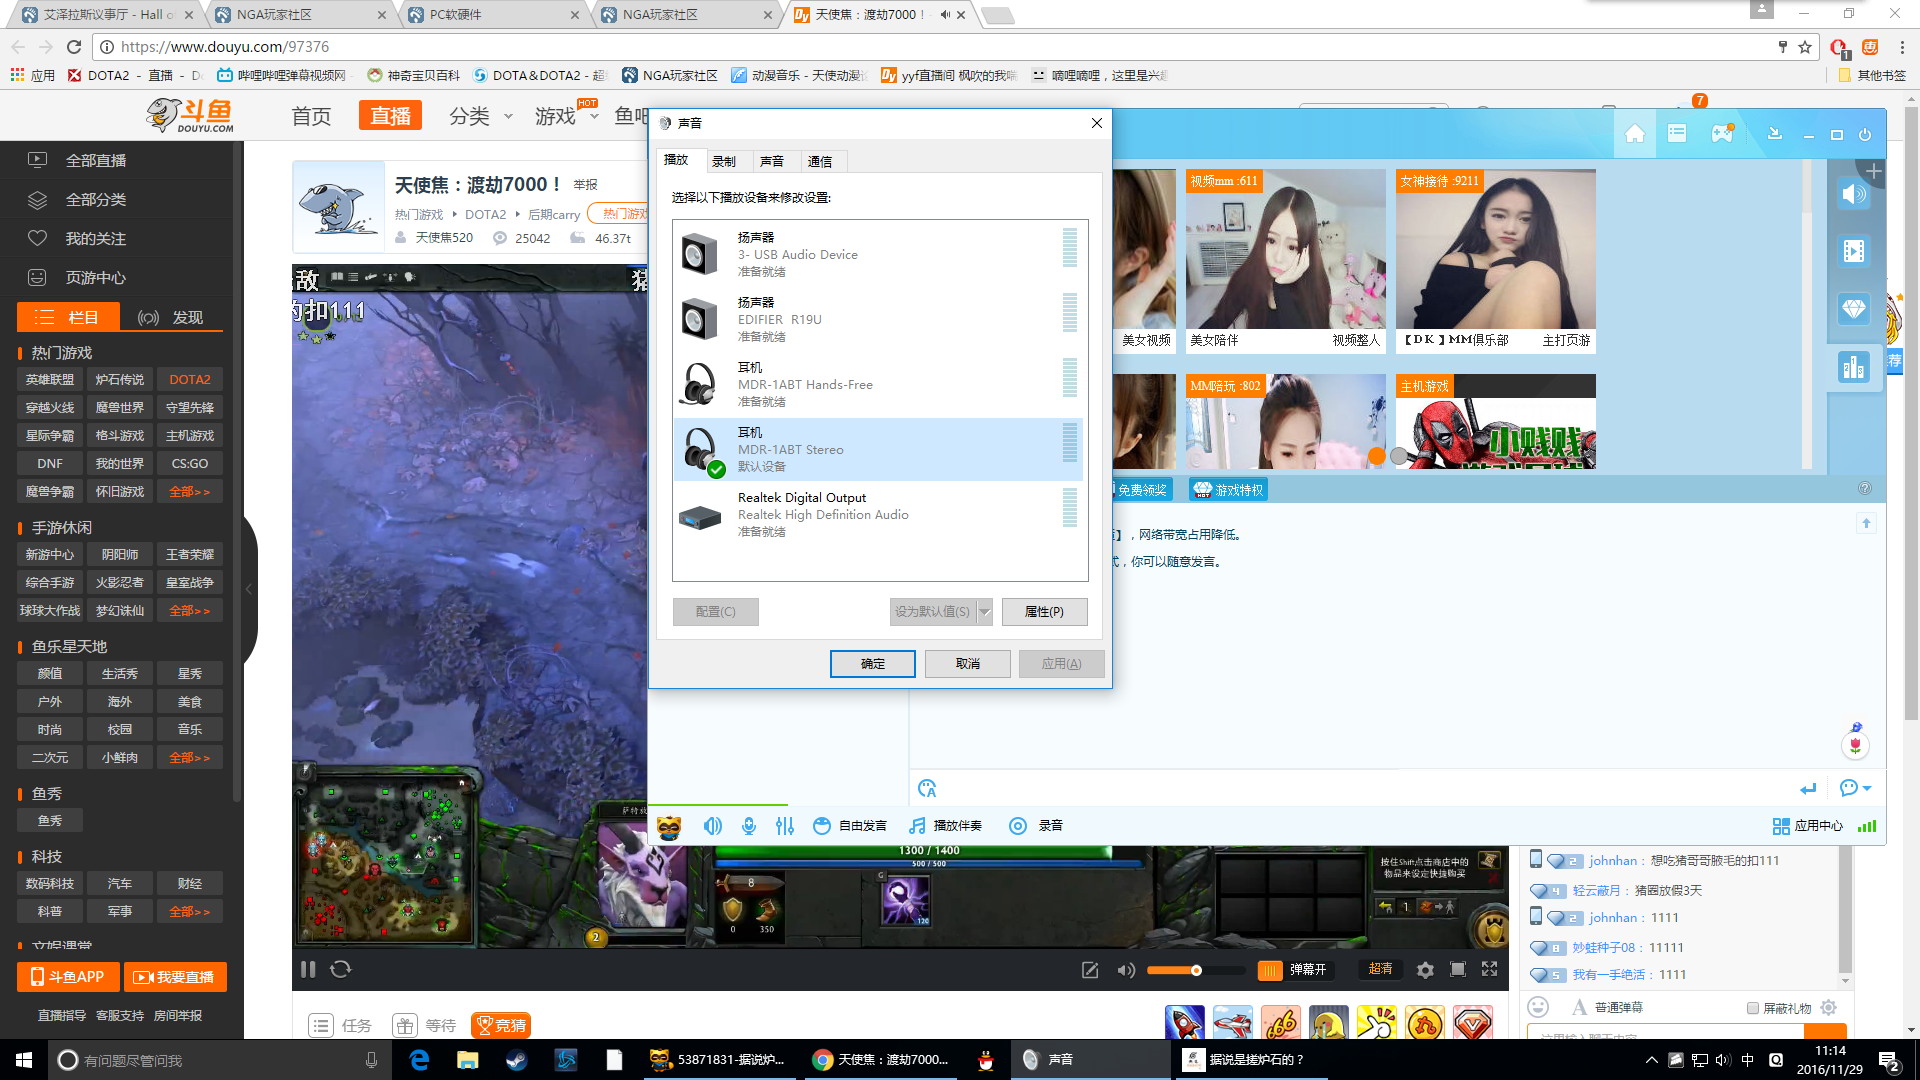The image size is (1920, 1080).
Task: Expand the 设为默认值 dropdown arrow
Action: tap(985, 612)
